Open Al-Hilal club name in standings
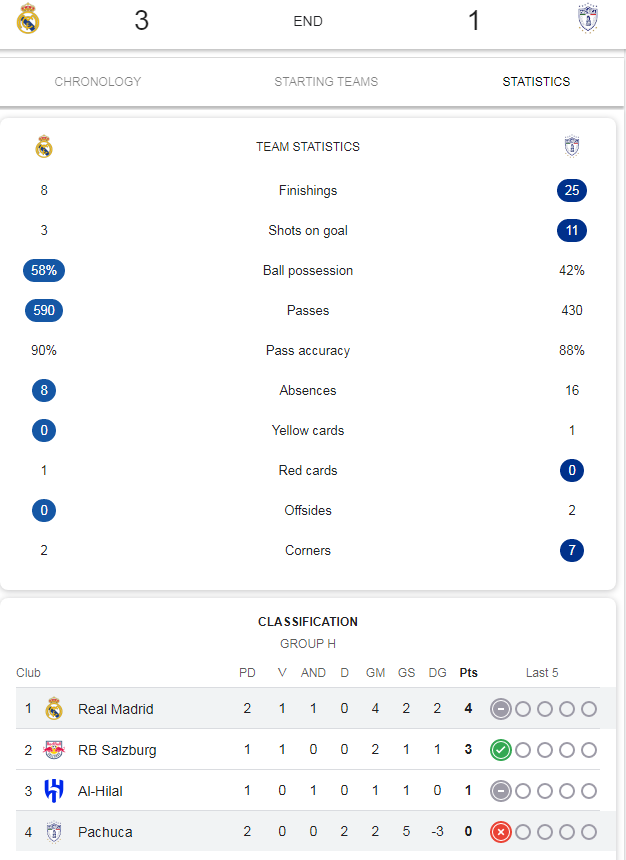Viewport: 626px width, 860px height. [100, 791]
